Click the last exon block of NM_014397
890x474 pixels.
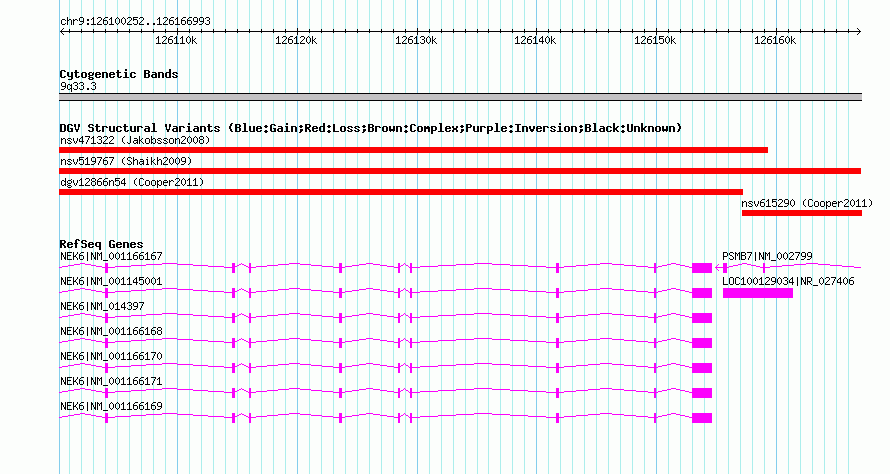tap(702, 318)
